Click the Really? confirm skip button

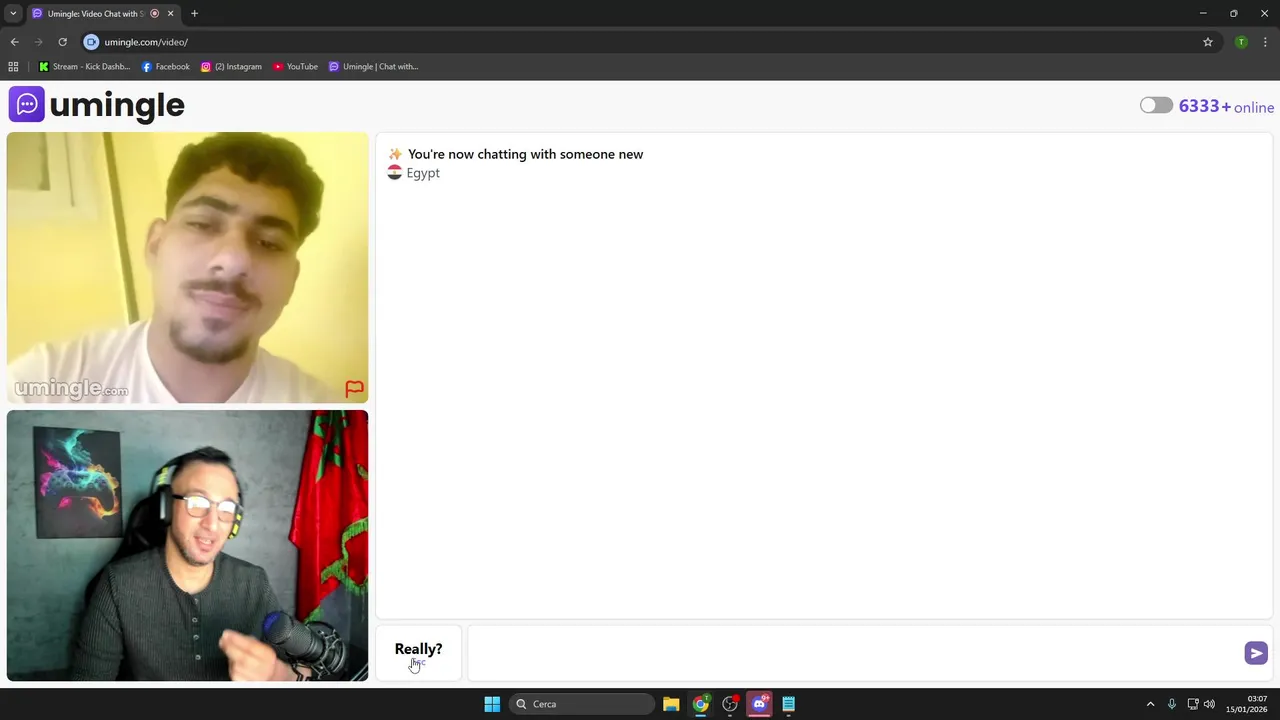[418, 652]
